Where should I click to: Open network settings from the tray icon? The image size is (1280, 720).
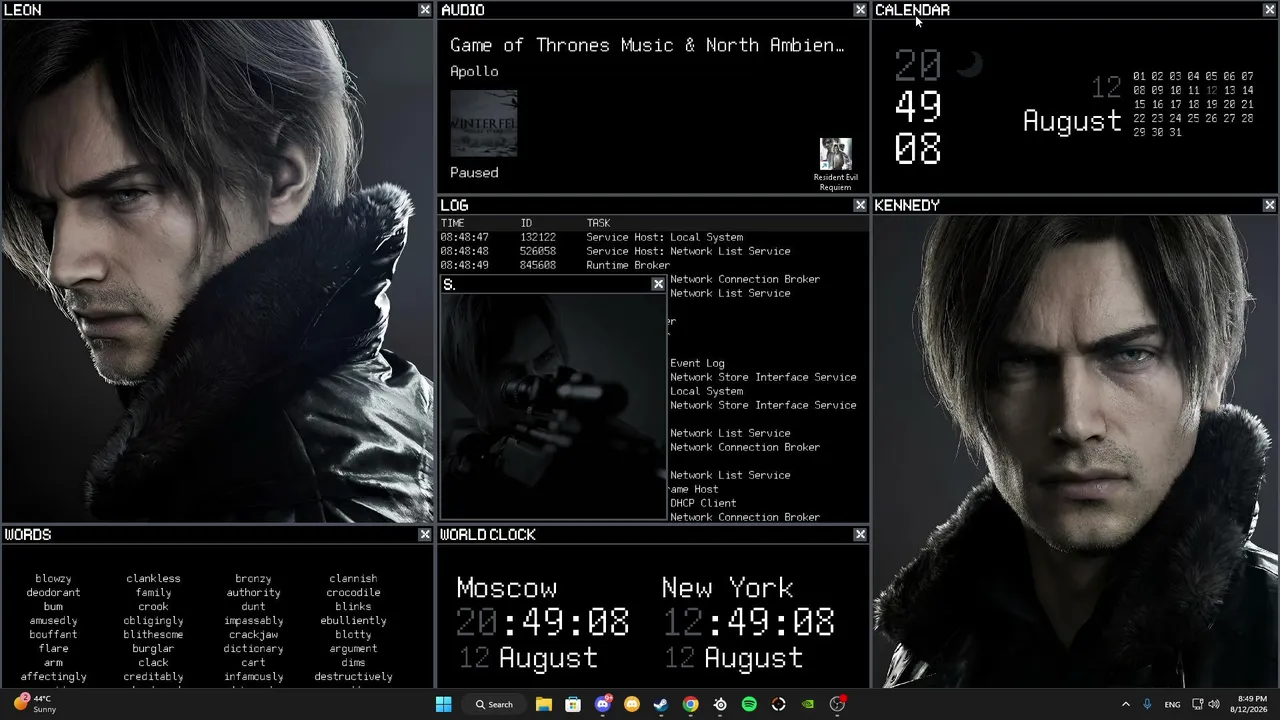[1198, 704]
